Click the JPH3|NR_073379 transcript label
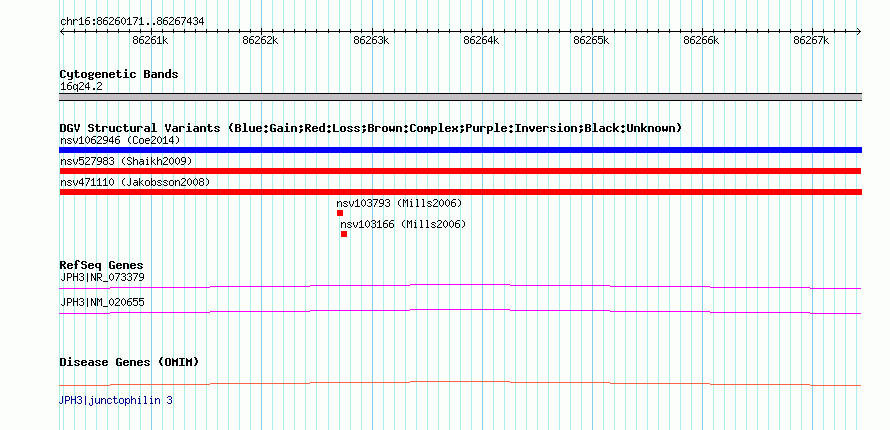890x430 pixels. (x=102, y=277)
